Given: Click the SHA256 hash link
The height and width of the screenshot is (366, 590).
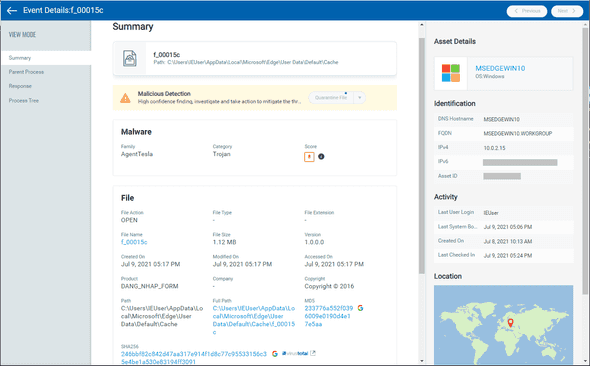Looking at the screenshot, I should pos(194,358).
